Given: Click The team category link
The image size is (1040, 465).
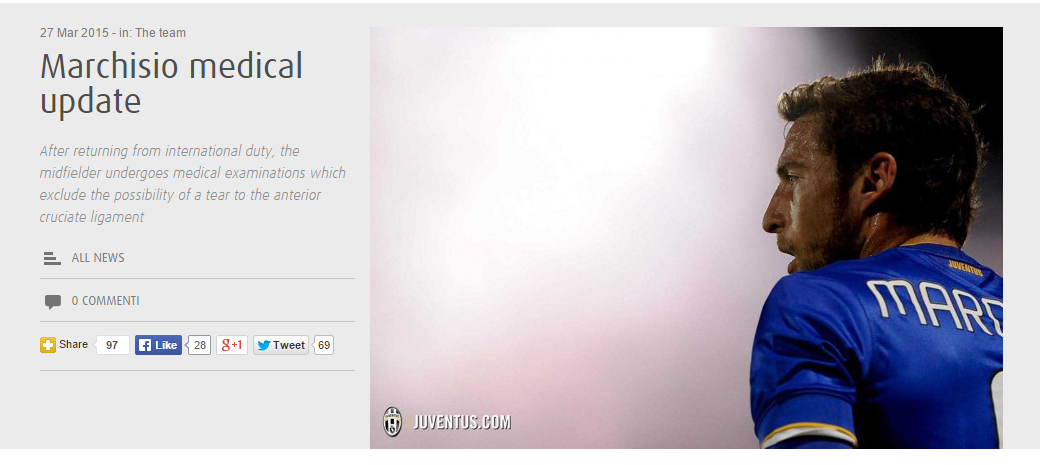Looking at the screenshot, I should click(x=161, y=33).
